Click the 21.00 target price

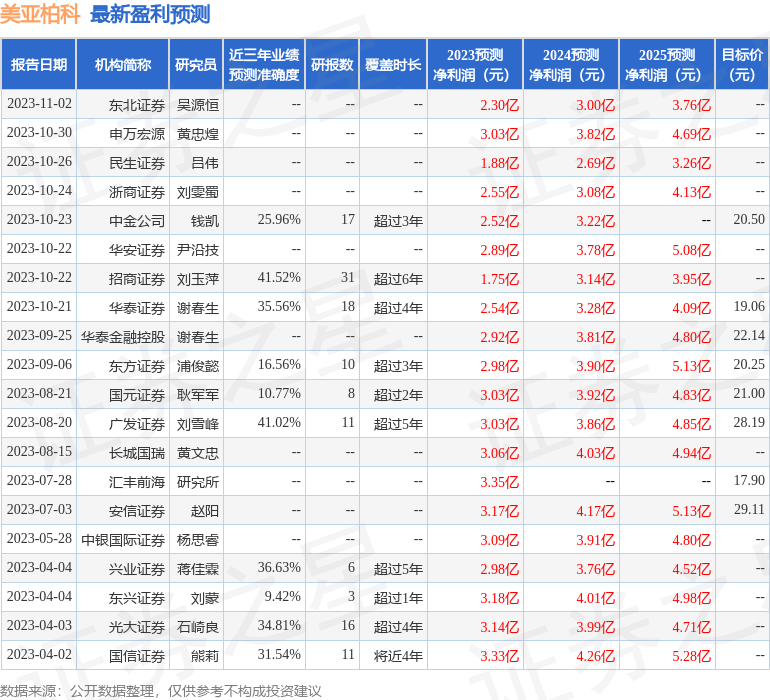click(x=749, y=393)
